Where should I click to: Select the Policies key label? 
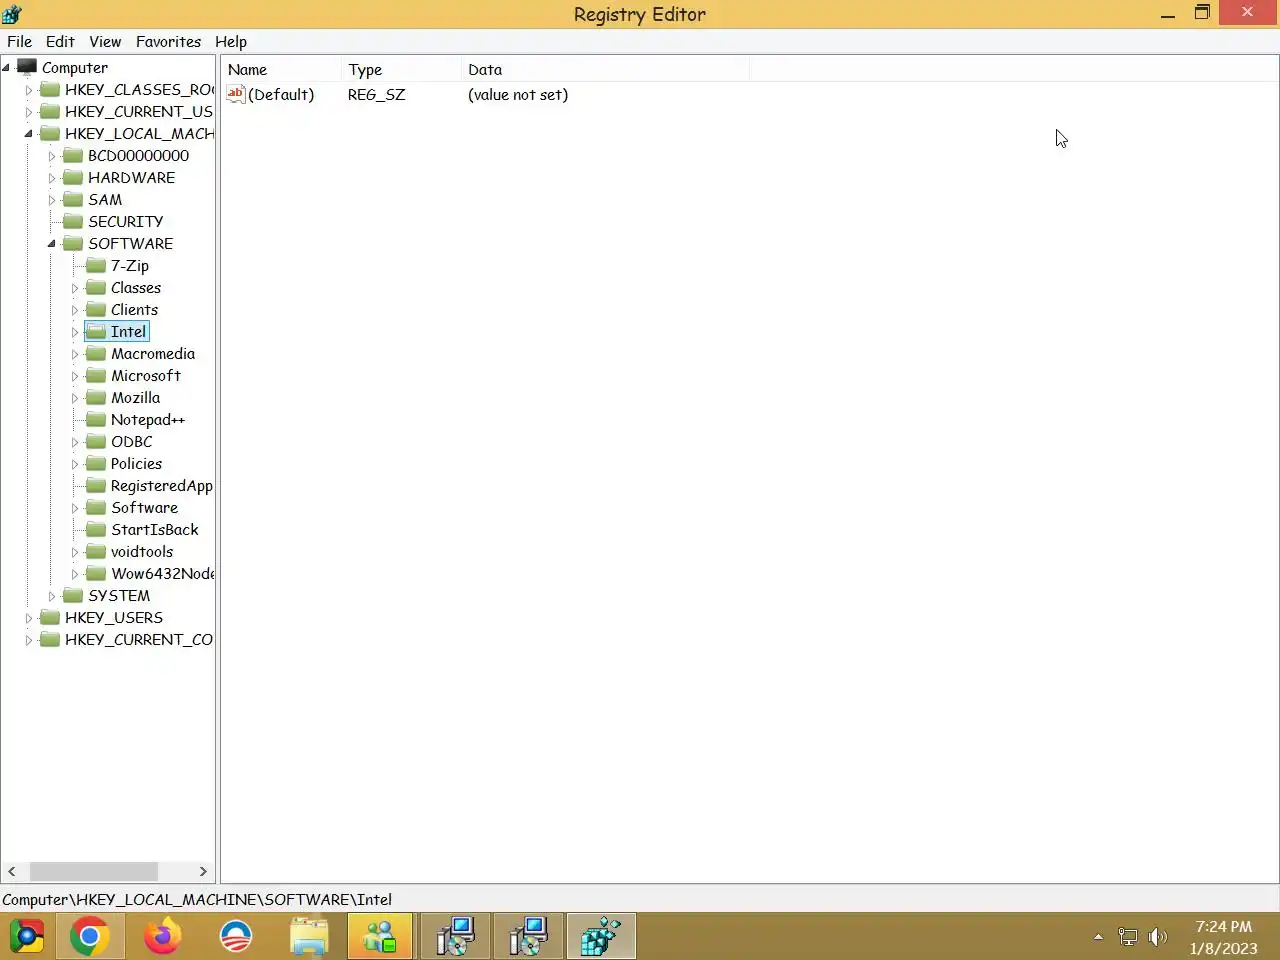(136, 464)
